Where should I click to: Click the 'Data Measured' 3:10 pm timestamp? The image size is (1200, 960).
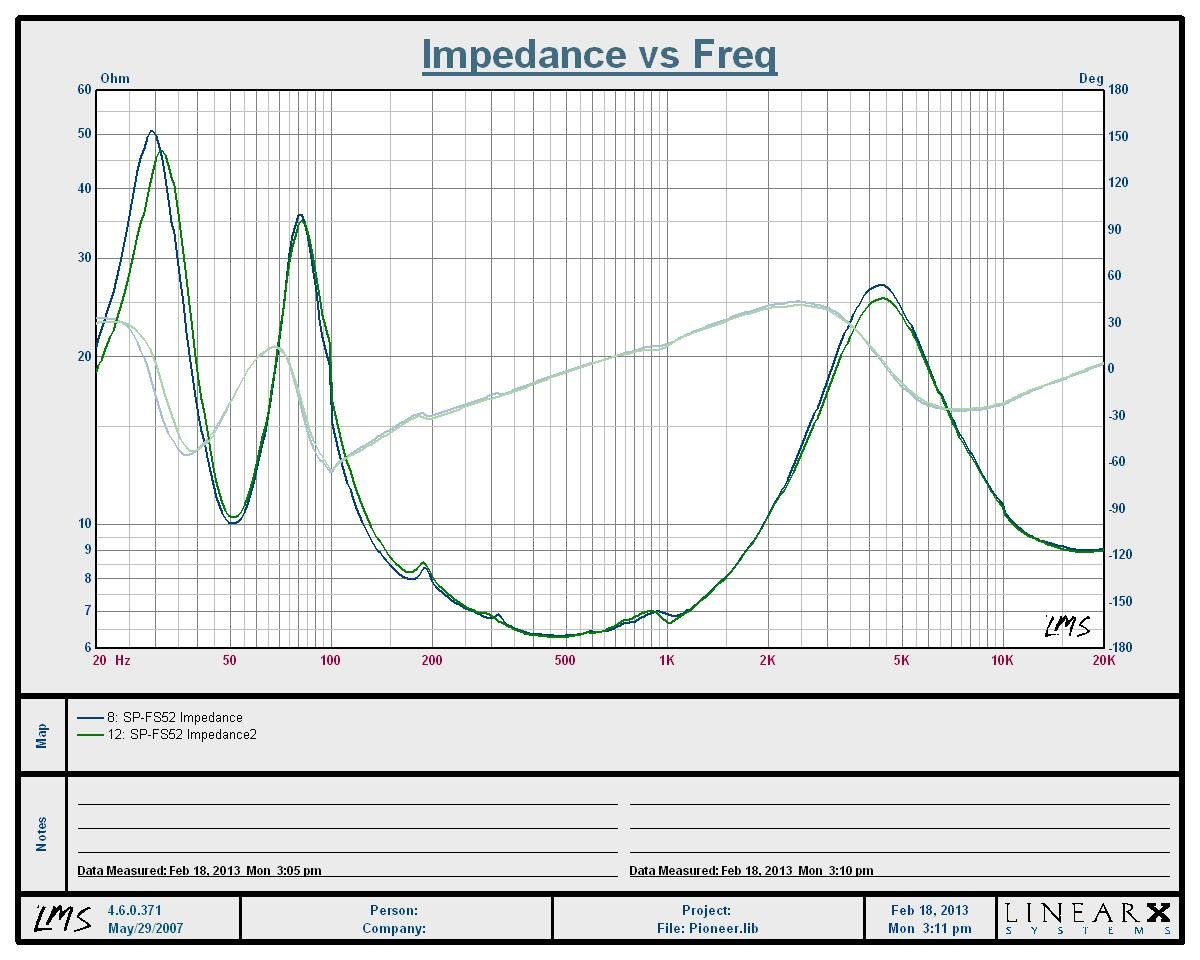pyautogui.click(x=751, y=871)
